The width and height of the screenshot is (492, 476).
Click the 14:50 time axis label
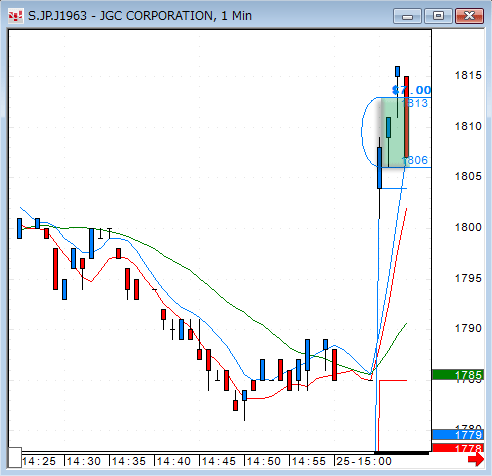click(x=264, y=461)
